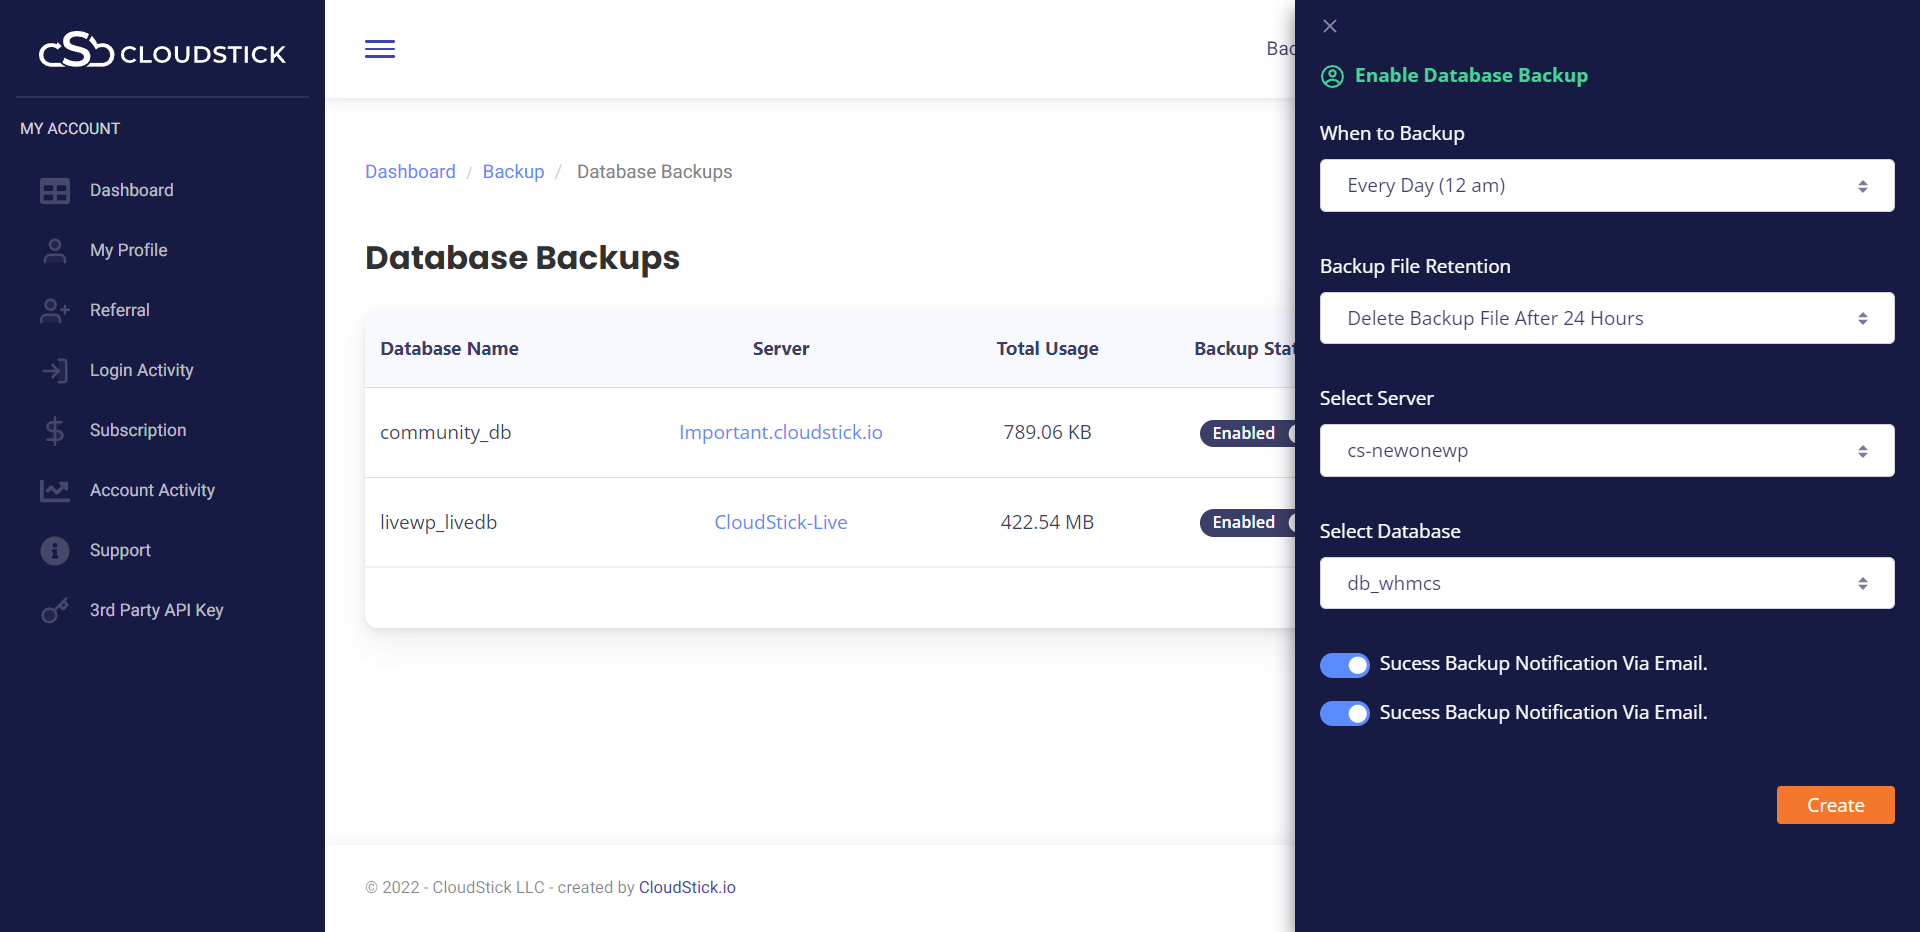Open the Important.cloudstick.io server link
The height and width of the screenshot is (932, 1920).
click(780, 432)
